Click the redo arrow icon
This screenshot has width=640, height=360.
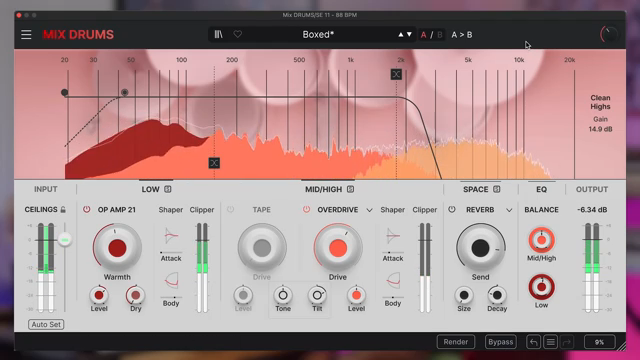coord(567,342)
